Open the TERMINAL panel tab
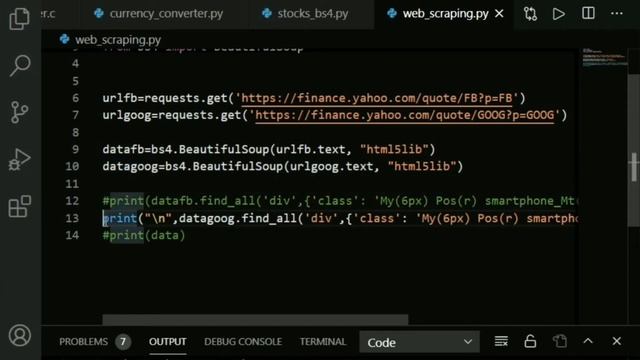 [x=323, y=342]
